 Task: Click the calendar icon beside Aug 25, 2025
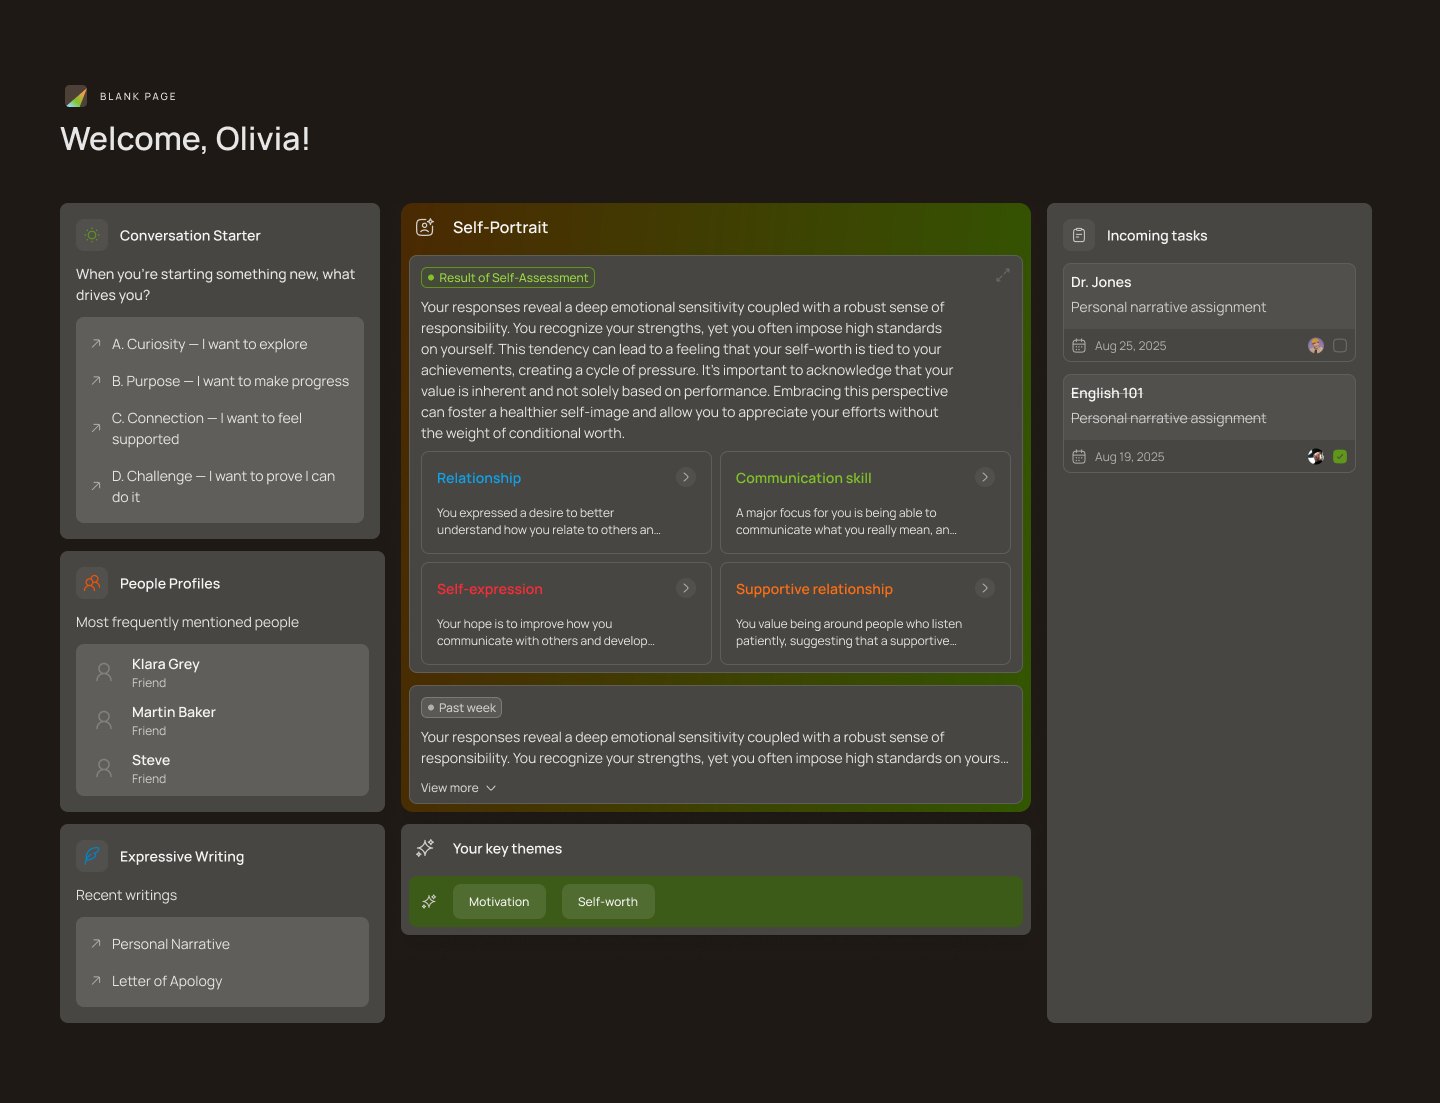pyautogui.click(x=1079, y=346)
